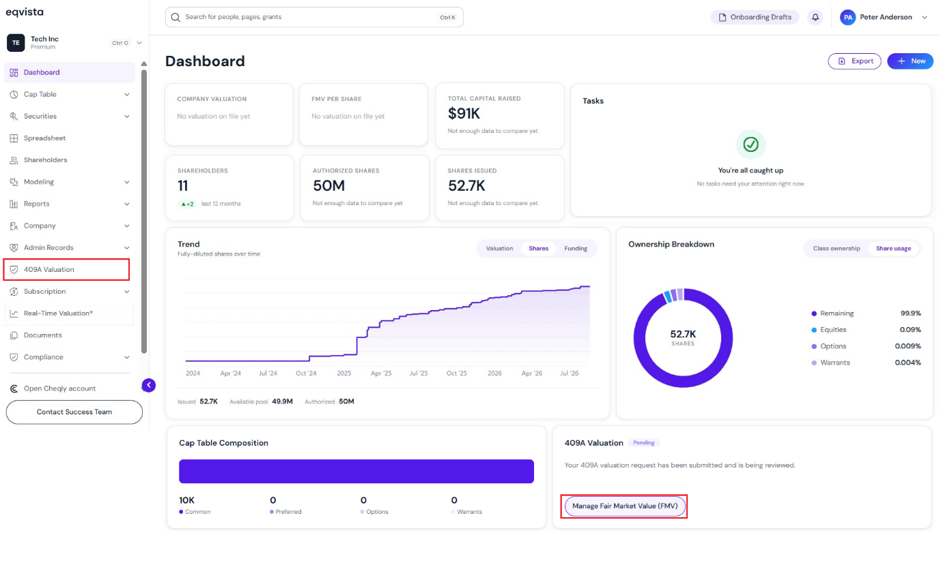Click the Options legend color dot
Image resolution: width=939 pixels, height=569 pixels.
(x=814, y=346)
